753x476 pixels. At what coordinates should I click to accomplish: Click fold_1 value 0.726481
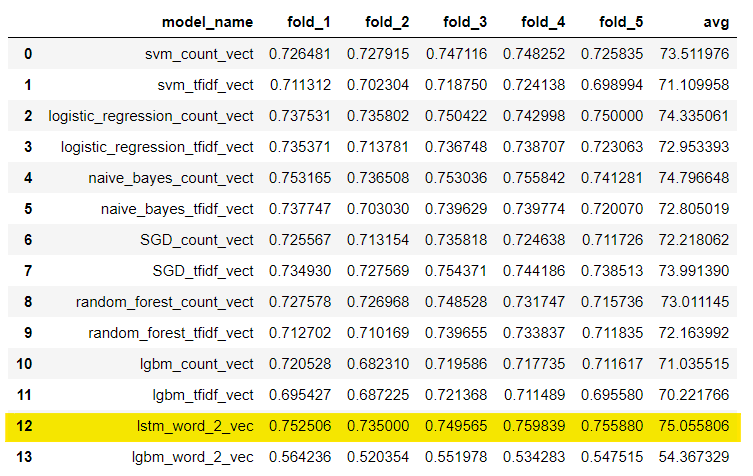point(300,54)
